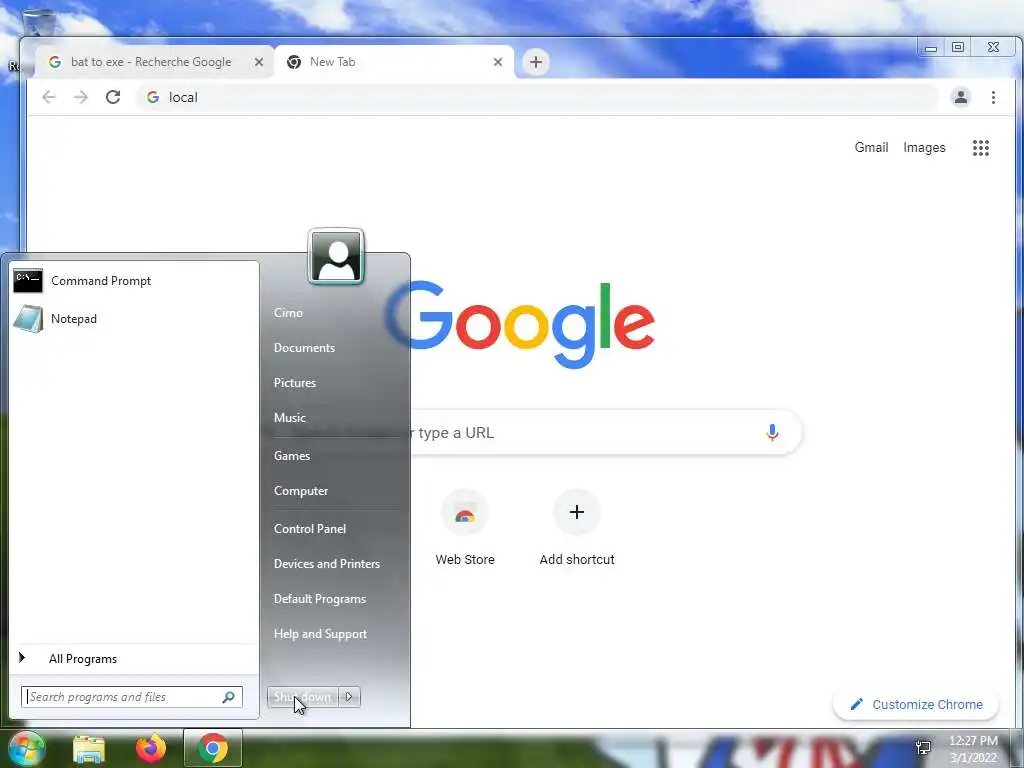This screenshot has height=768, width=1024.
Task: Expand All Programs list
Action: click(x=134, y=658)
